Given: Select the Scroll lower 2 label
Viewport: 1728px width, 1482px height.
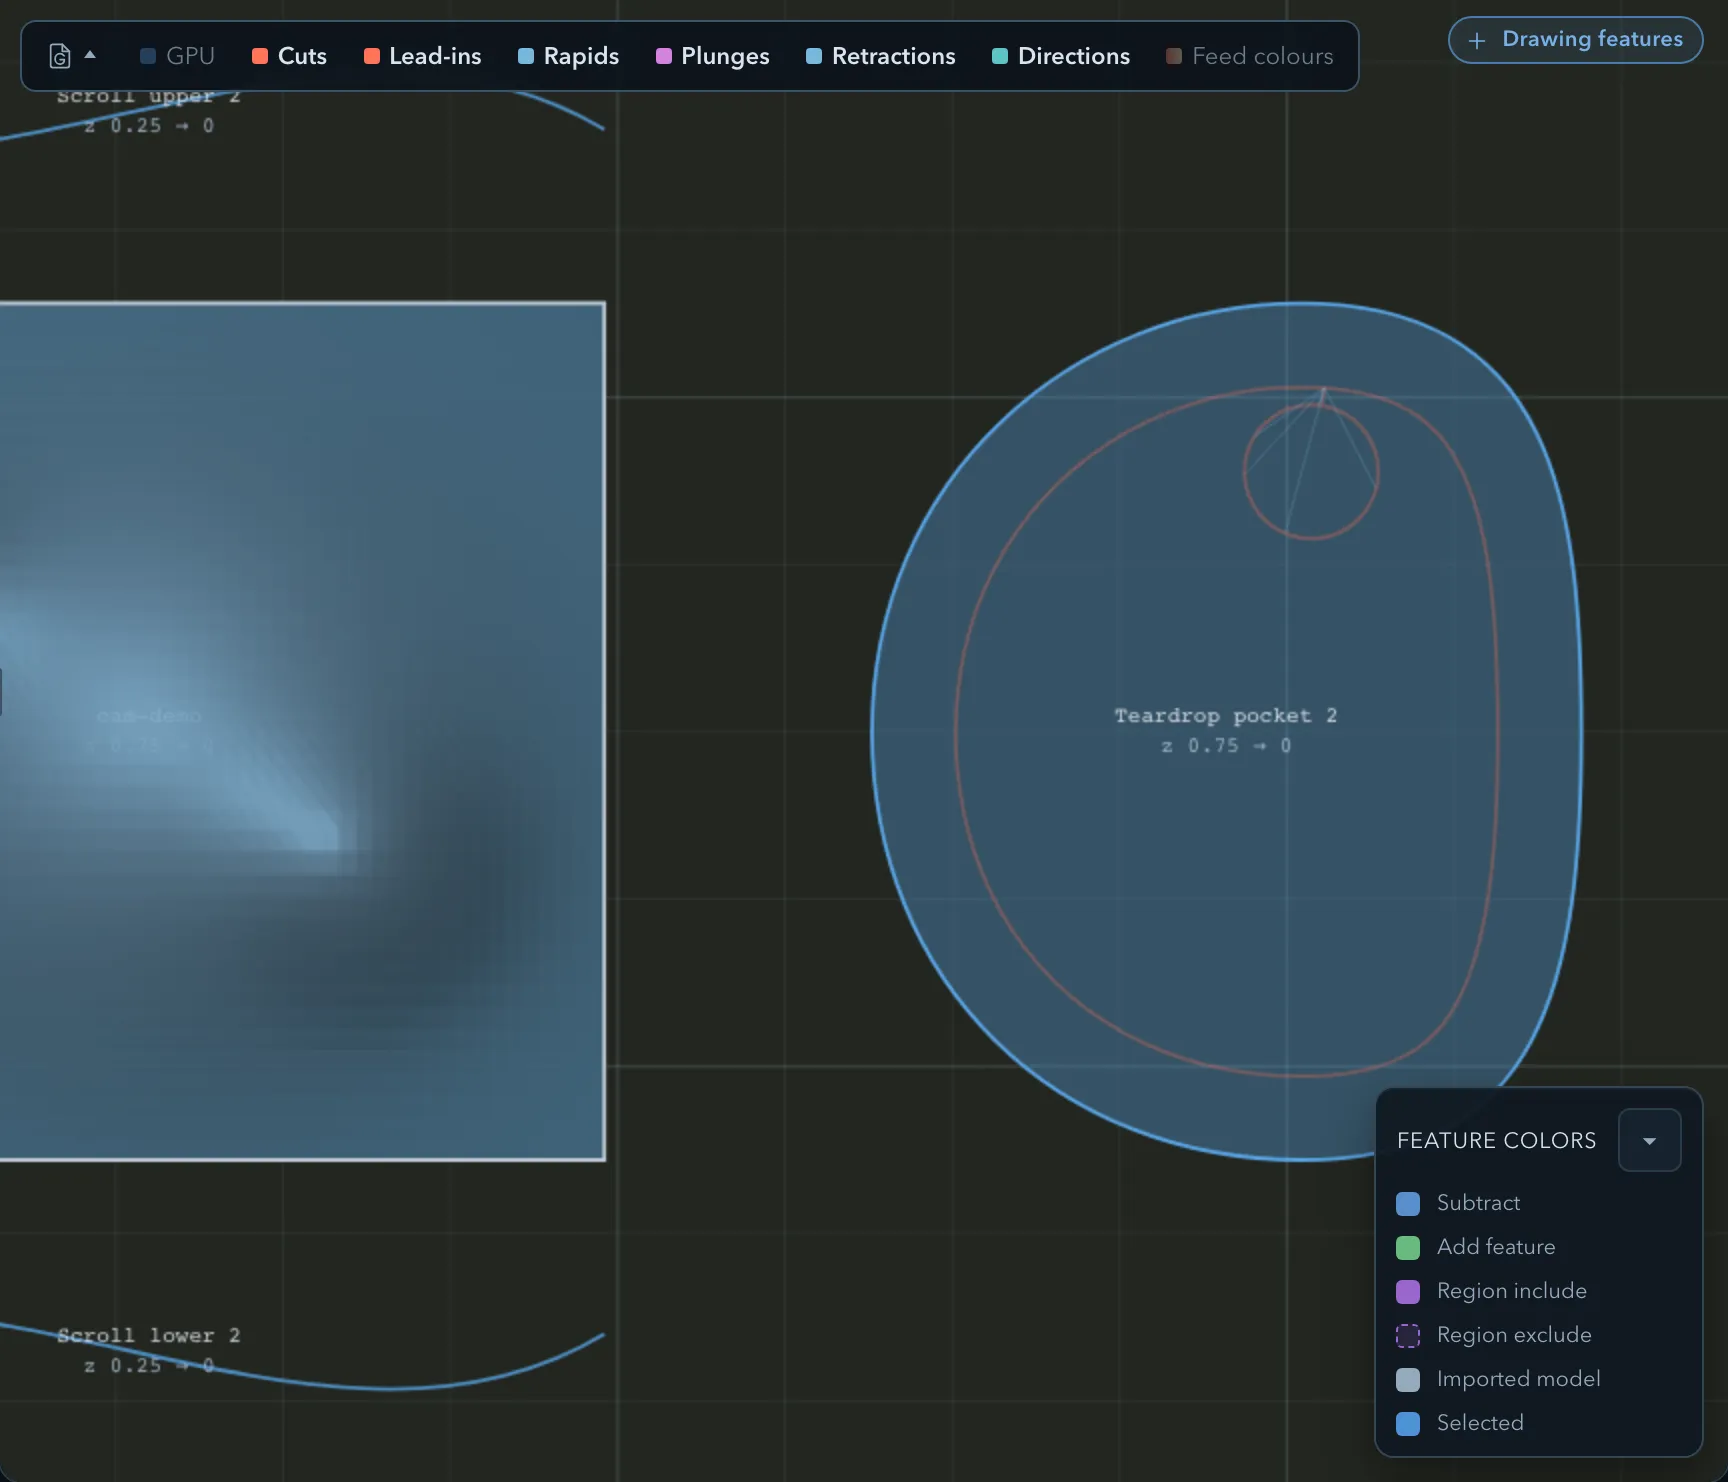Looking at the screenshot, I should coord(148,1335).
